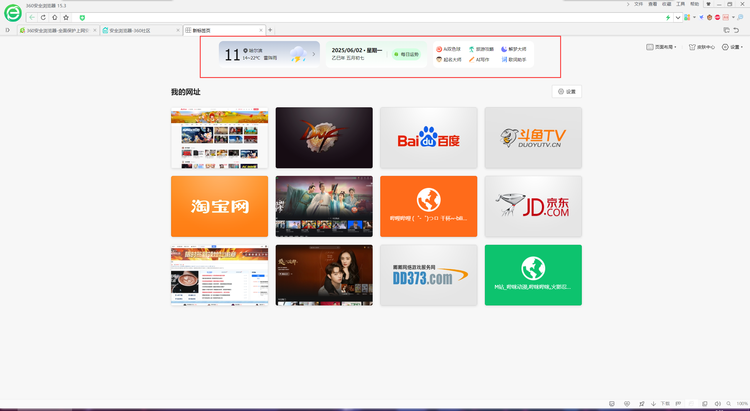
Task: Open the 百度 site tile
Action: [x=428, y=138]
